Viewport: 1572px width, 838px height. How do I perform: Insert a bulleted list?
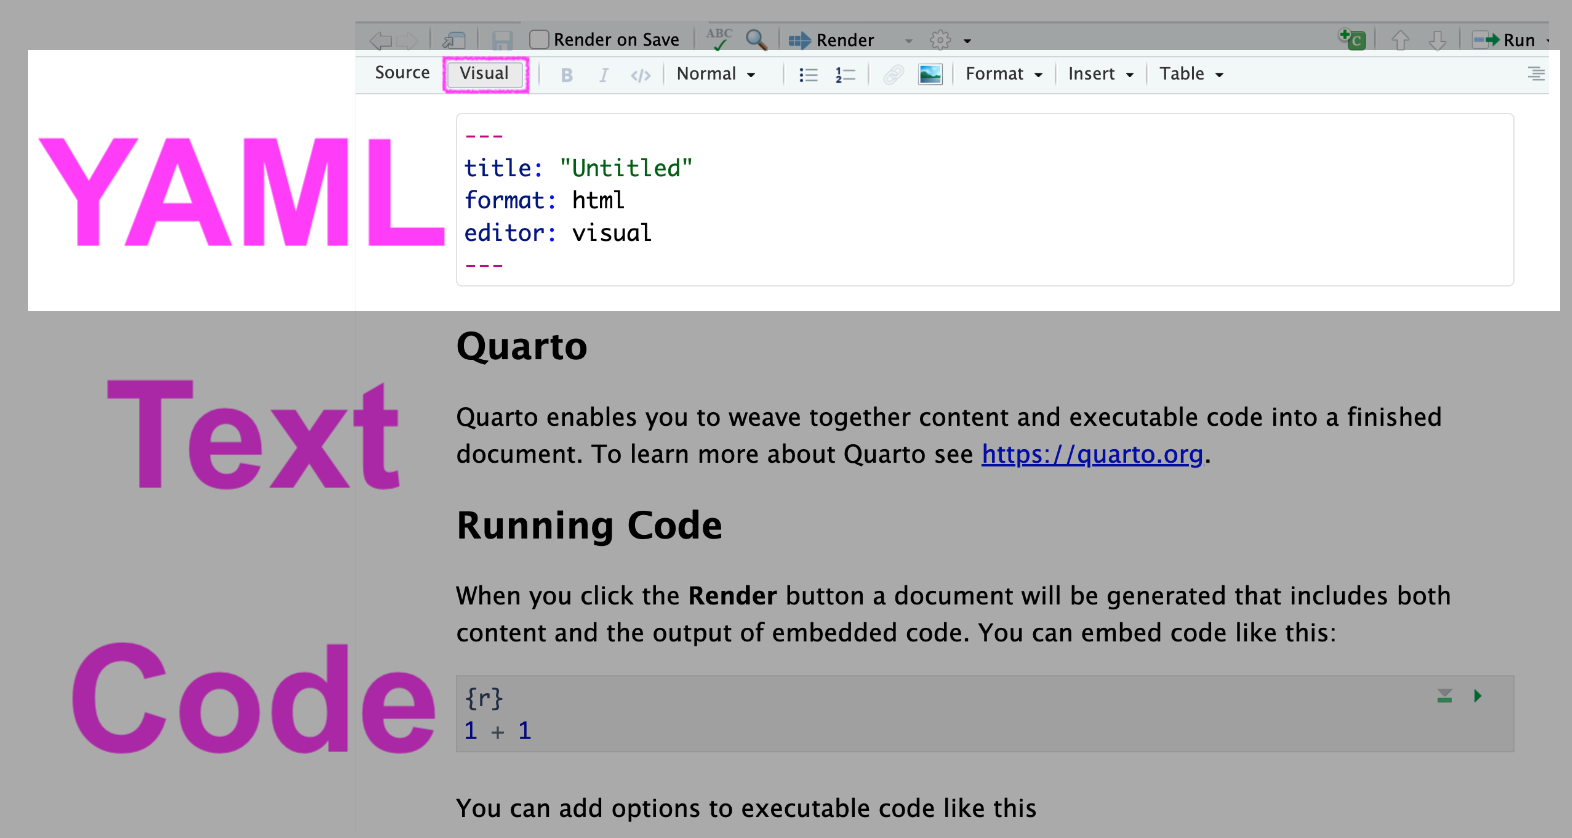pyautogui.click(x=808, y=75)
